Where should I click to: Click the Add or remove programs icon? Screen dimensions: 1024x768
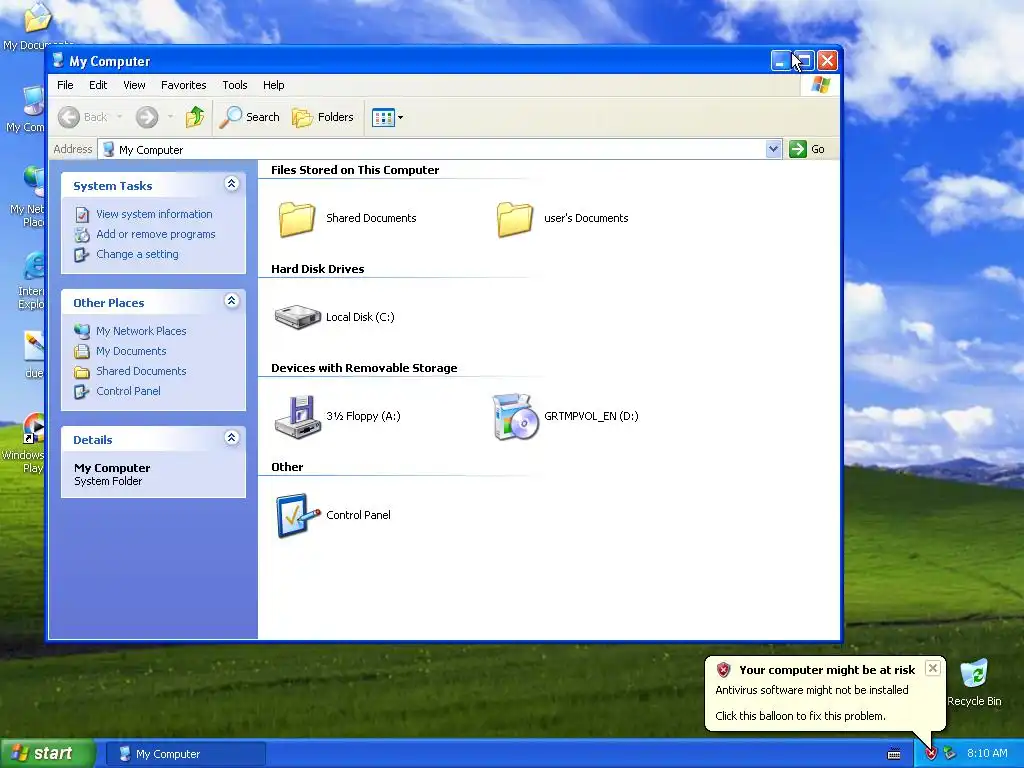pyautogui.click(x=82, y=234)
